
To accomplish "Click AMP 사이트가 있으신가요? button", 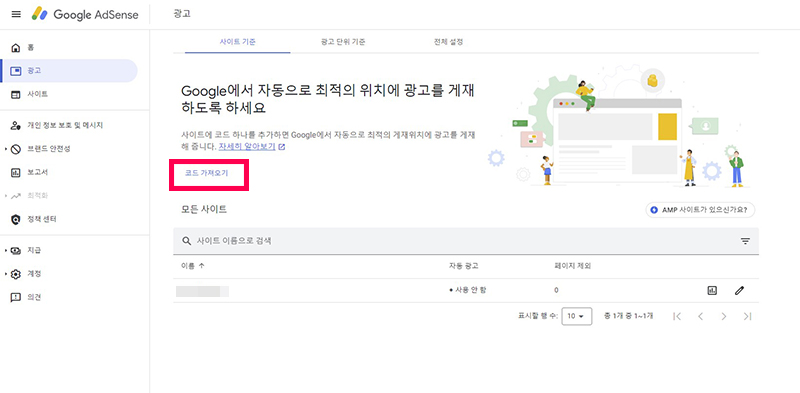I will (x=700, y=210).
